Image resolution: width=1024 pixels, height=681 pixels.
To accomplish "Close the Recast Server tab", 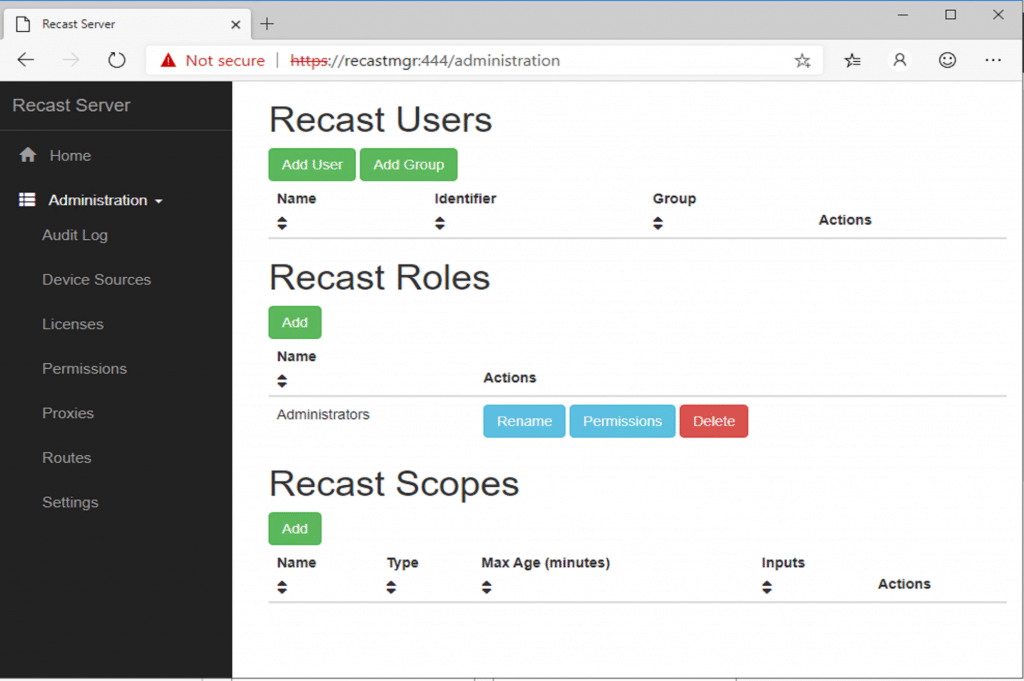I will [236, 25].
